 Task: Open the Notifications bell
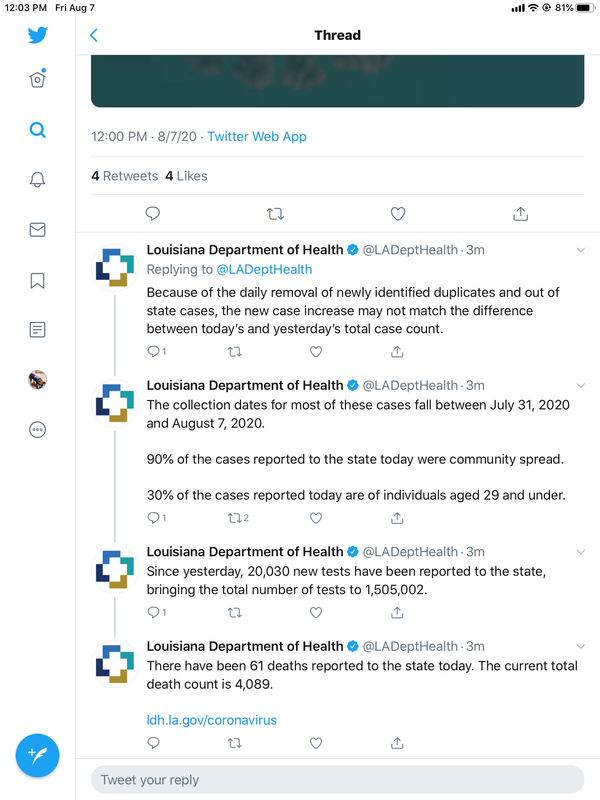pos(37,180)
